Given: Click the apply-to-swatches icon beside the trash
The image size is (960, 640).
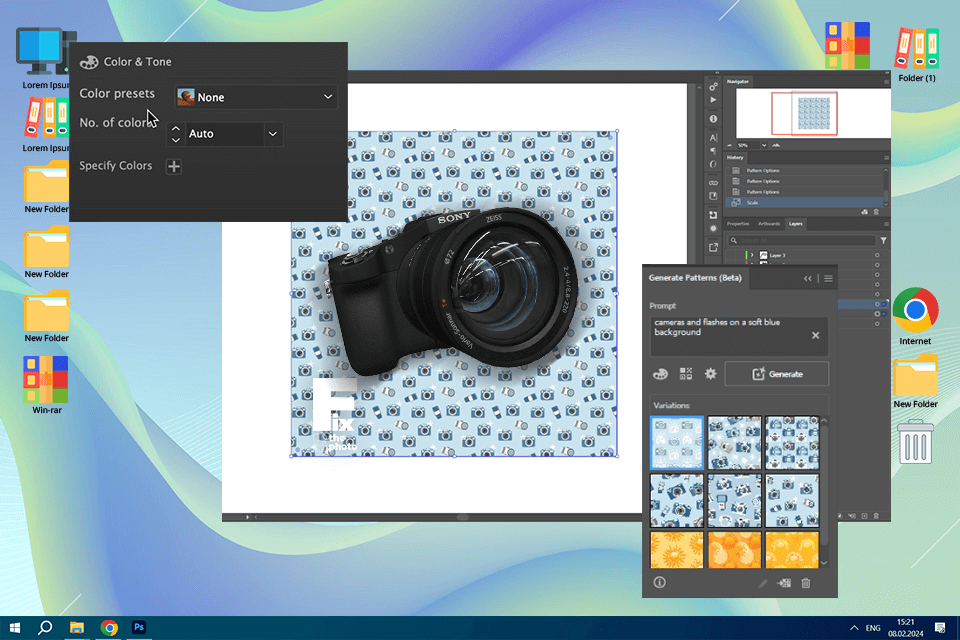Looking at the screenshot, I should coord(784,583).
